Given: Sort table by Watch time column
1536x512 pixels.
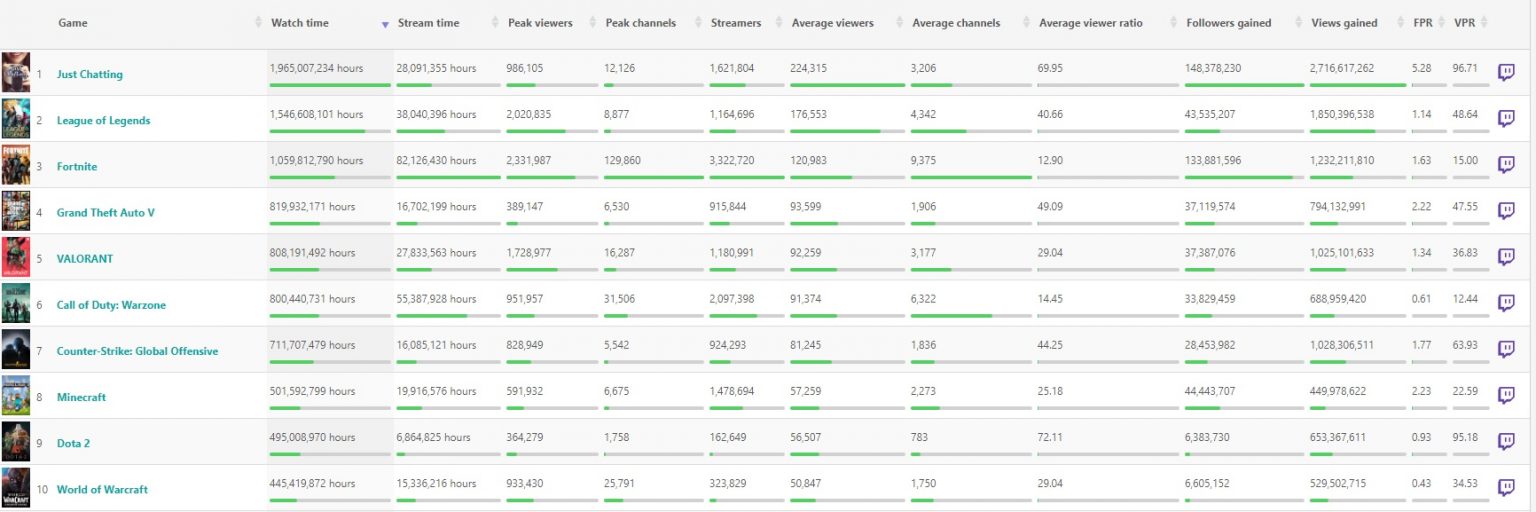Looking at the screenshot, I should 300,23.
